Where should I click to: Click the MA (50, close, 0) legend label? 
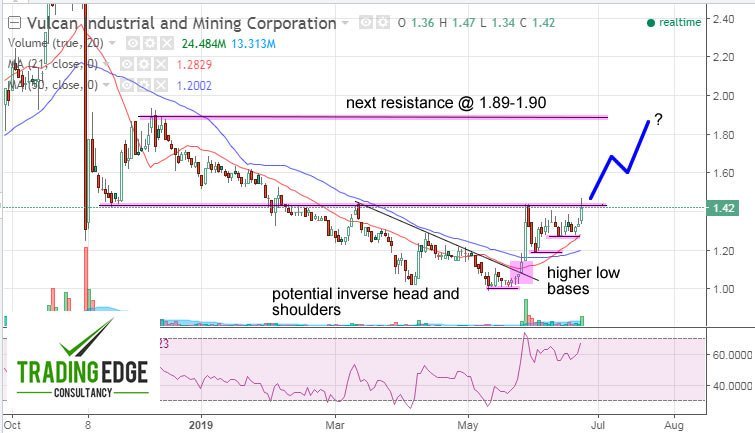pyautogui.click(x=52, y=85)
